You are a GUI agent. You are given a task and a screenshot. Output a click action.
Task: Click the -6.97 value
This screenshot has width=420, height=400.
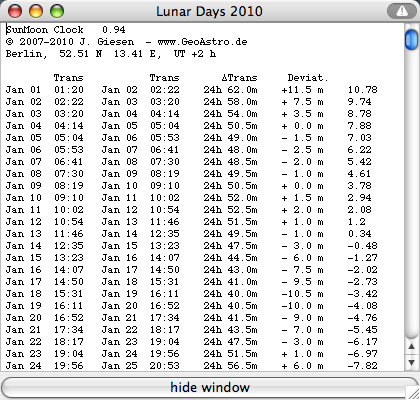tap(363, 354)
